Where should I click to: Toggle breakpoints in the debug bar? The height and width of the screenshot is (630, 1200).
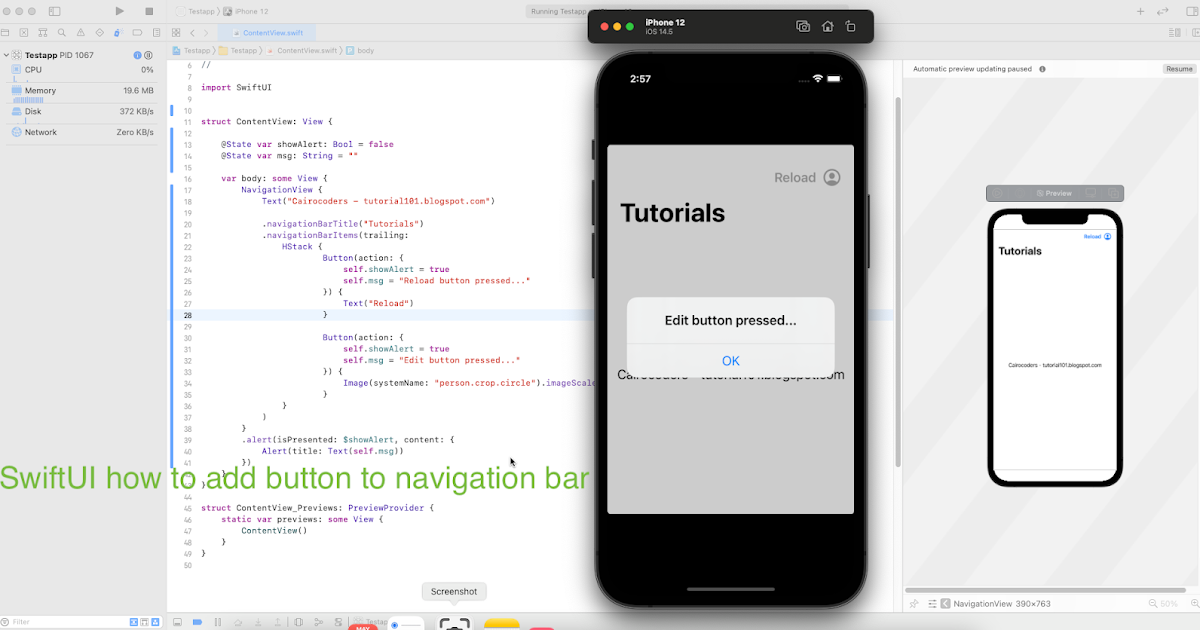point(196,622)
